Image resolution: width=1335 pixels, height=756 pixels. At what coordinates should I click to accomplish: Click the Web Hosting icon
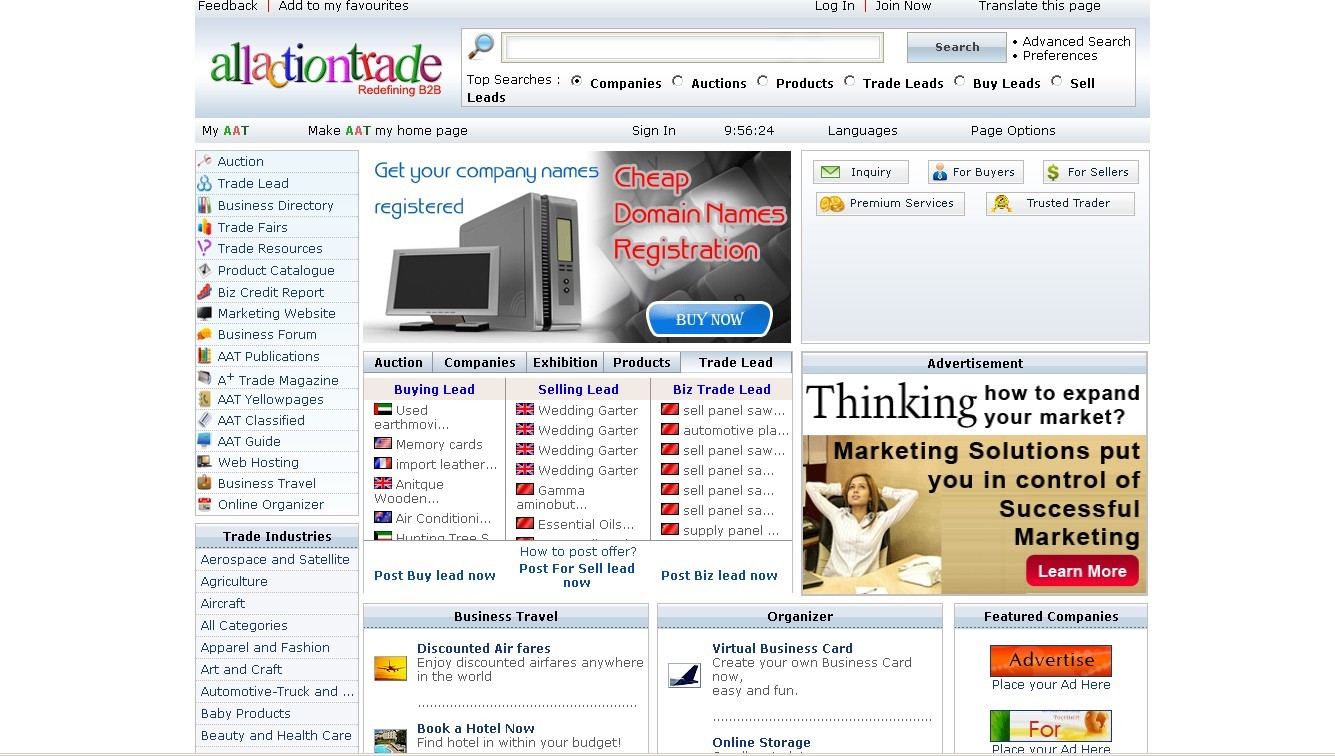tap(205, 462)
